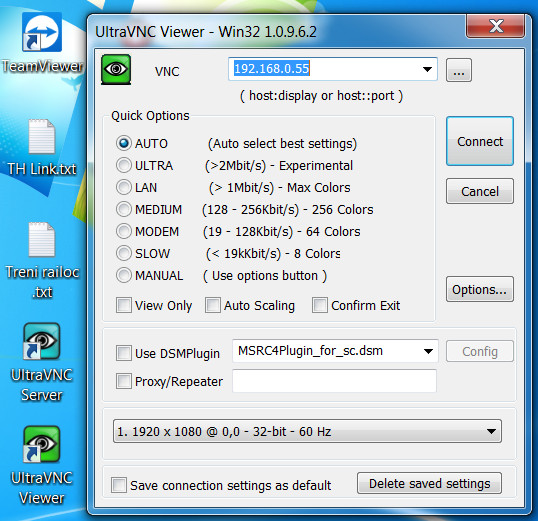Click the Delete saved settings button
Viewport: 538px width, 521px height.
[x=429, y=483]
